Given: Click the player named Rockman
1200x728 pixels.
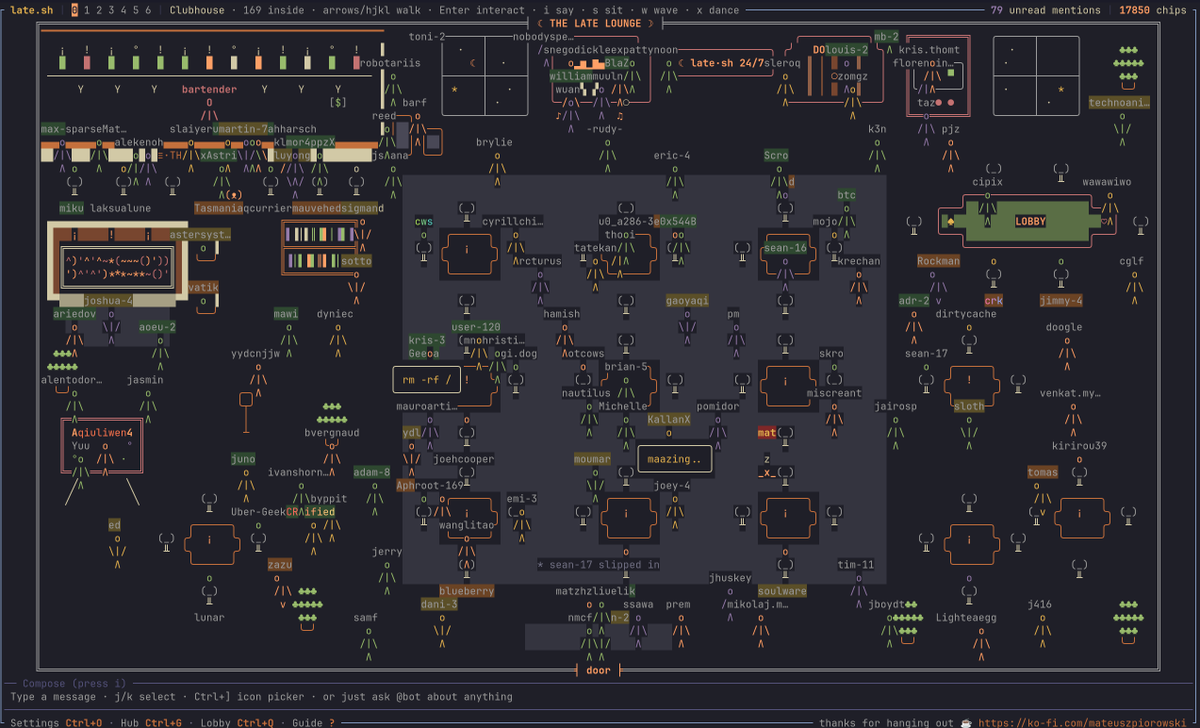Looking at the screenshot, I should [938, 261].
